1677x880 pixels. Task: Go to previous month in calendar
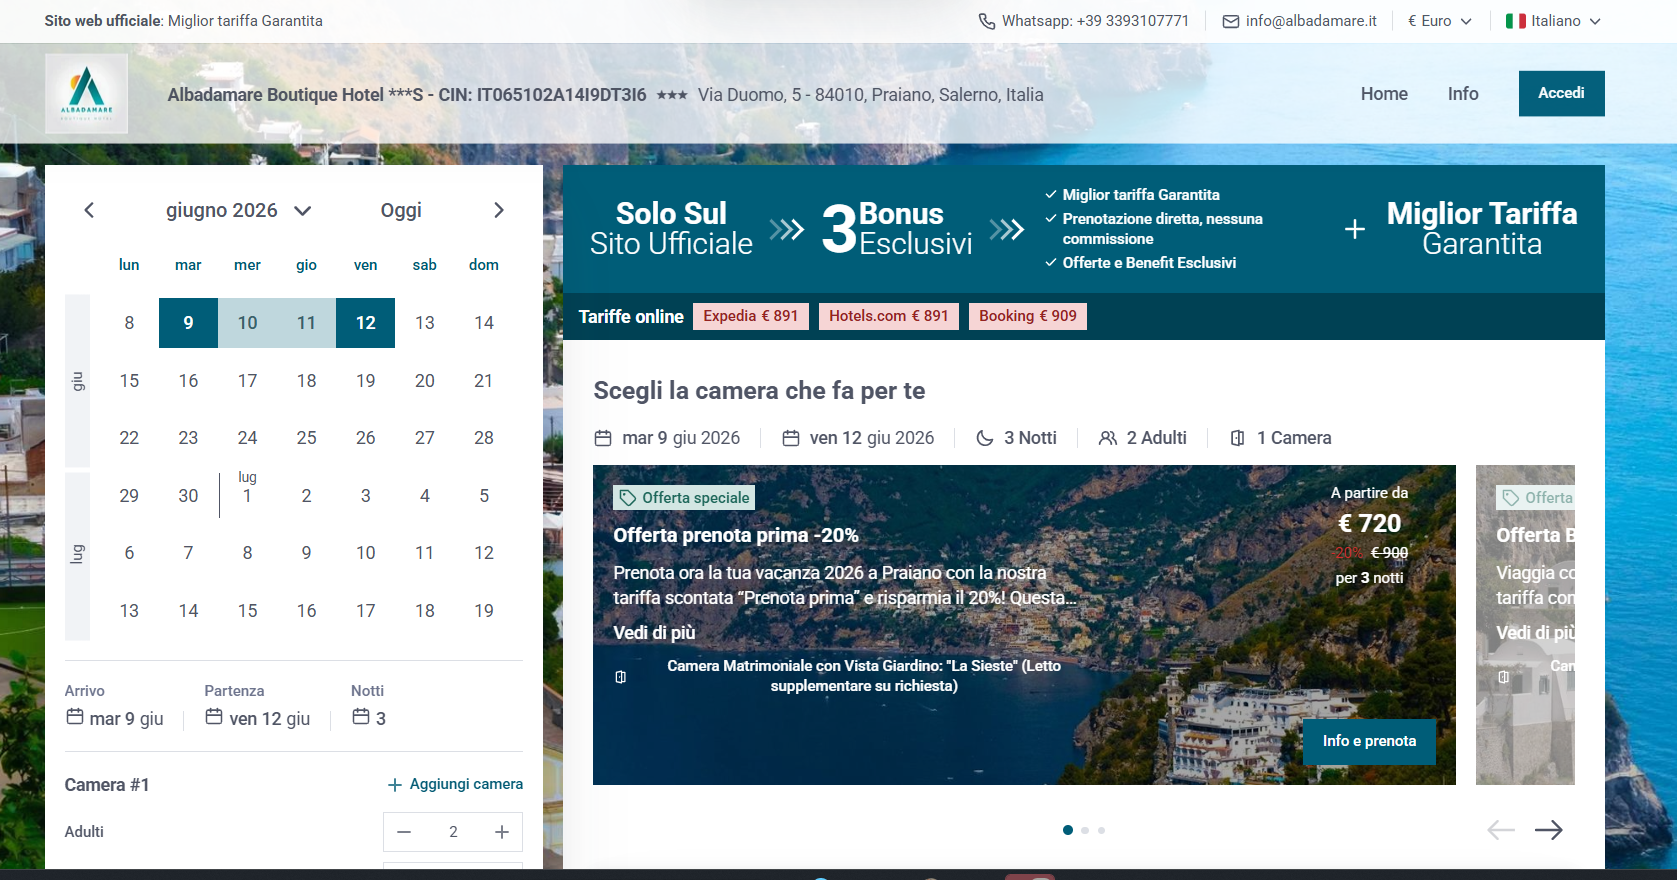tap(89, 210)
